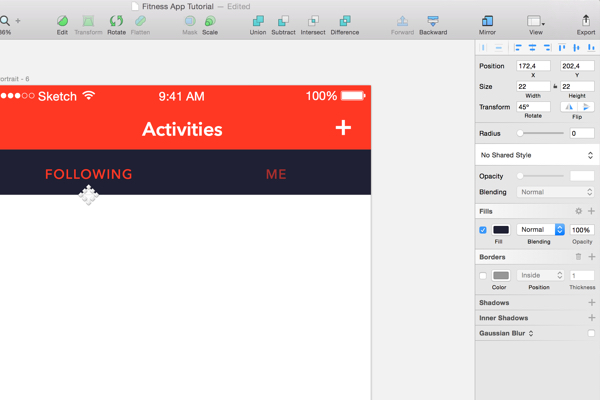
Task: Add a new fill with plus
Action: point(591,211)
